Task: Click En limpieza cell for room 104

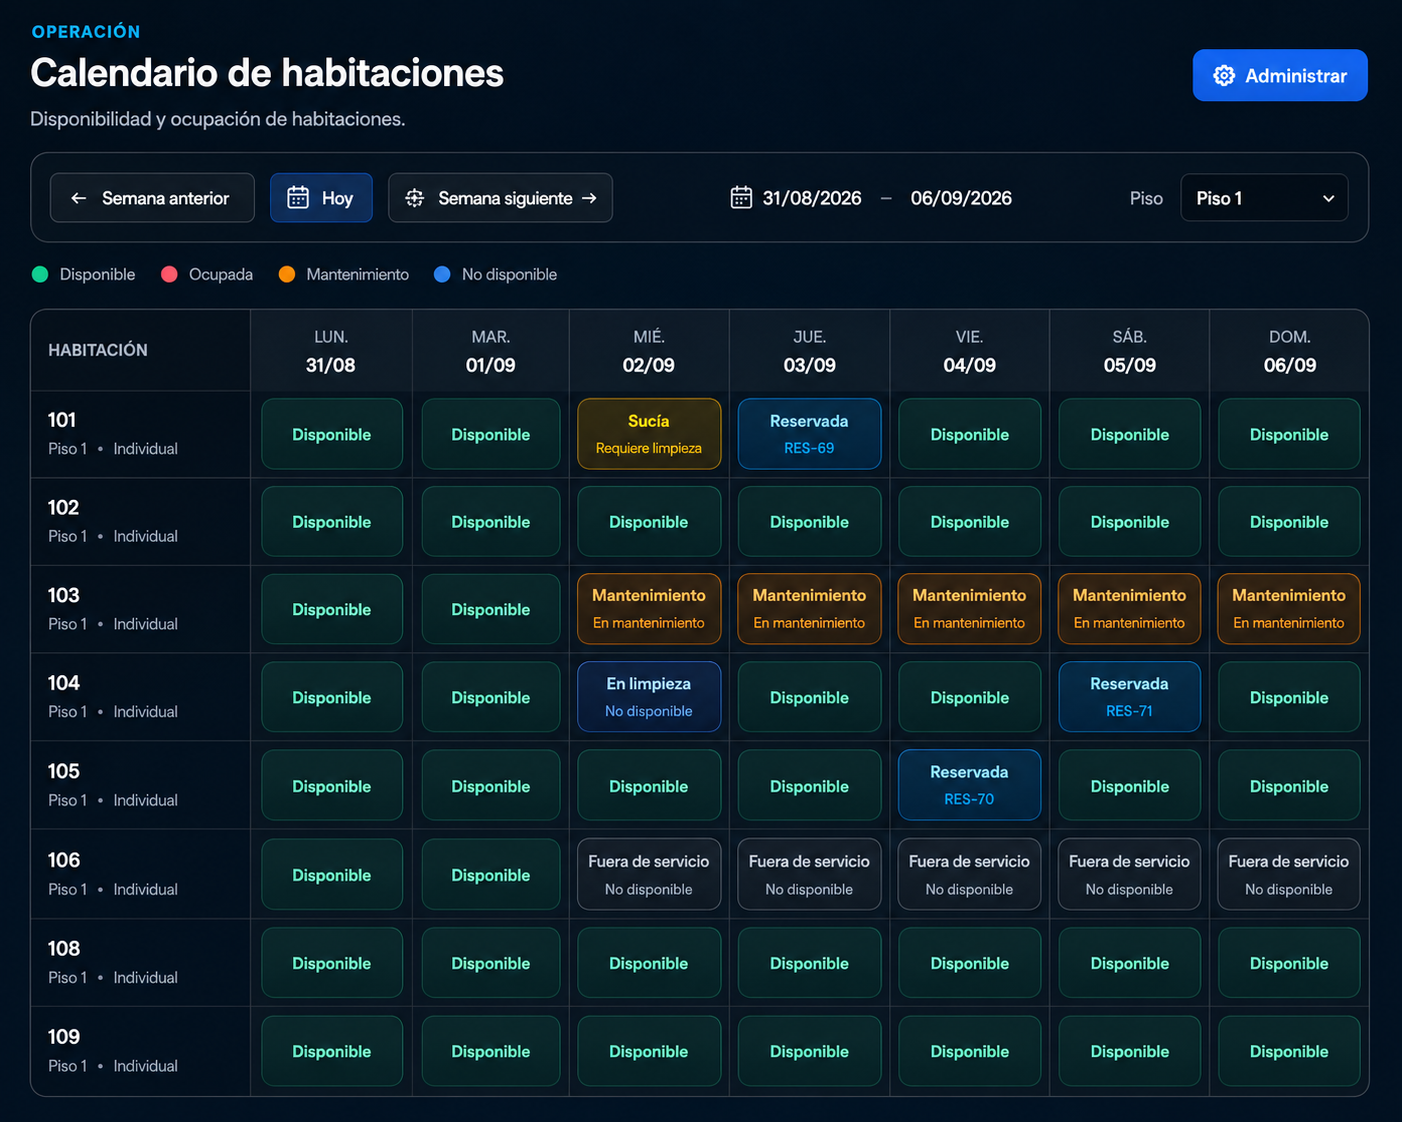Action: (x=649, y=697)
